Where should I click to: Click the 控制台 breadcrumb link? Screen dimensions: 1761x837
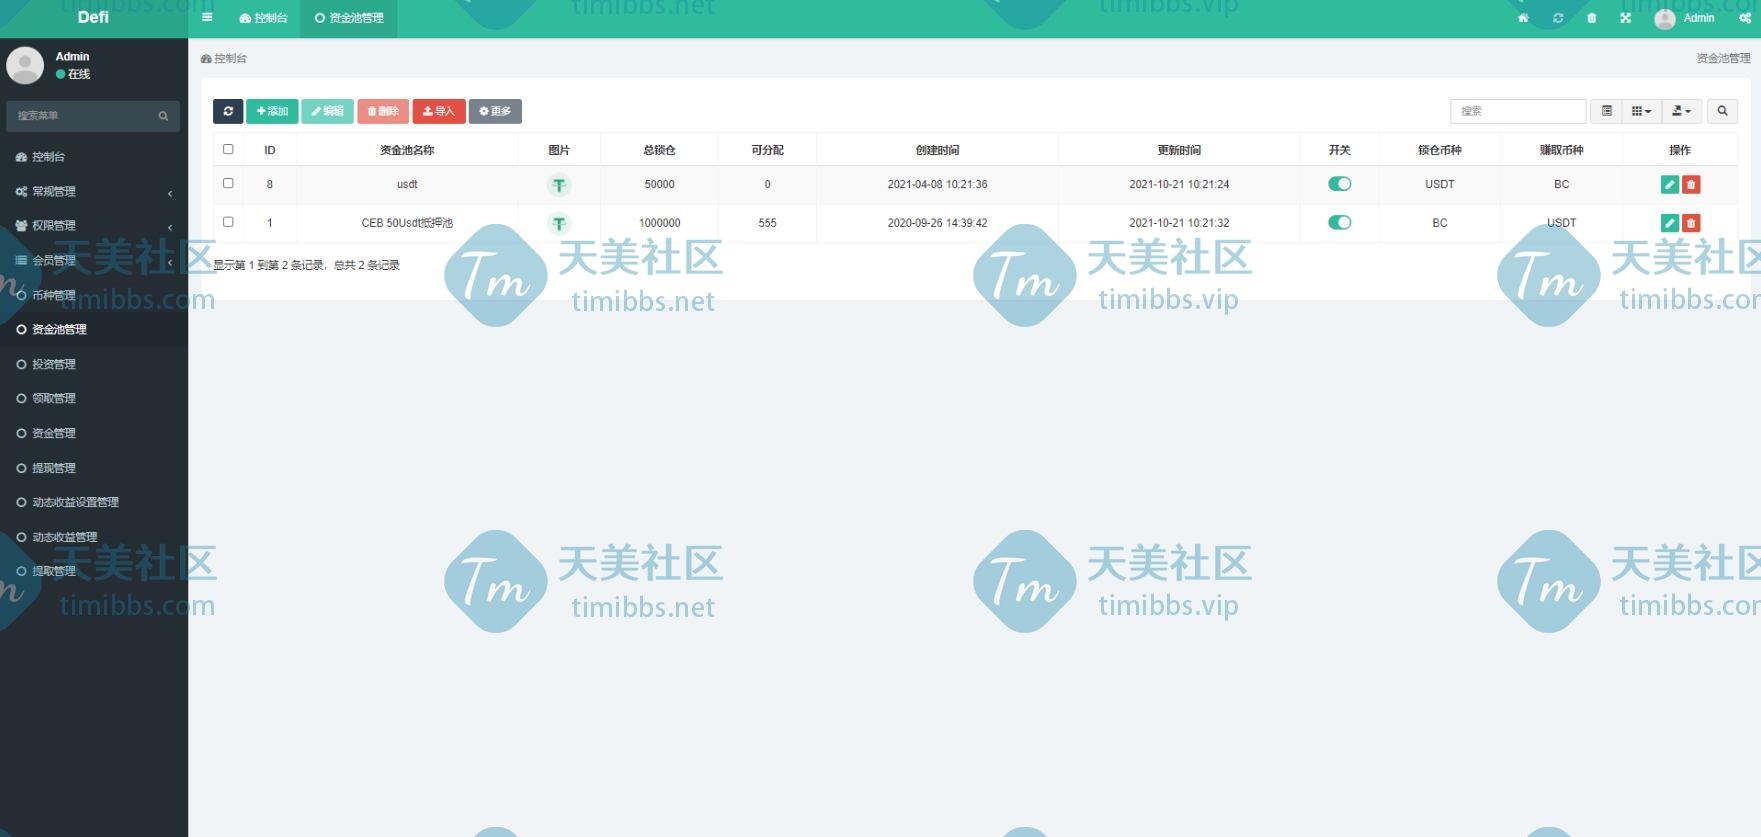[224, 59]
